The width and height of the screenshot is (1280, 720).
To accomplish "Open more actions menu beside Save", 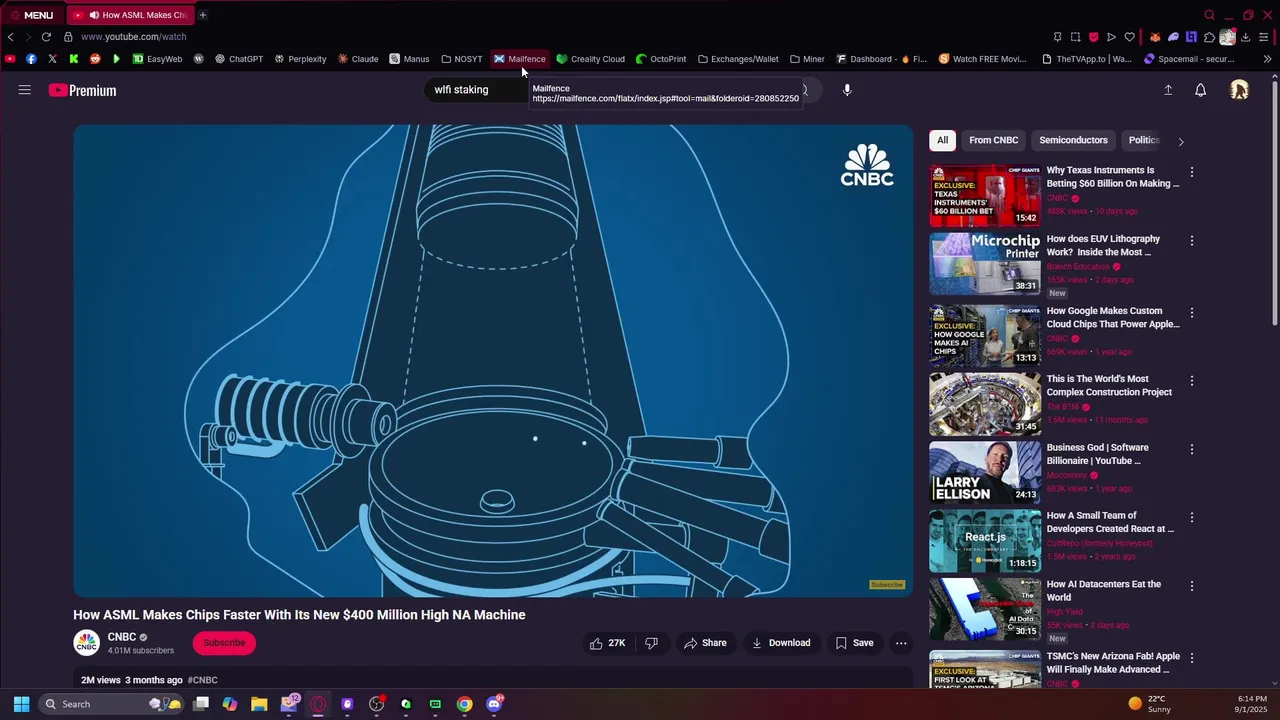I will click(901, 643).
